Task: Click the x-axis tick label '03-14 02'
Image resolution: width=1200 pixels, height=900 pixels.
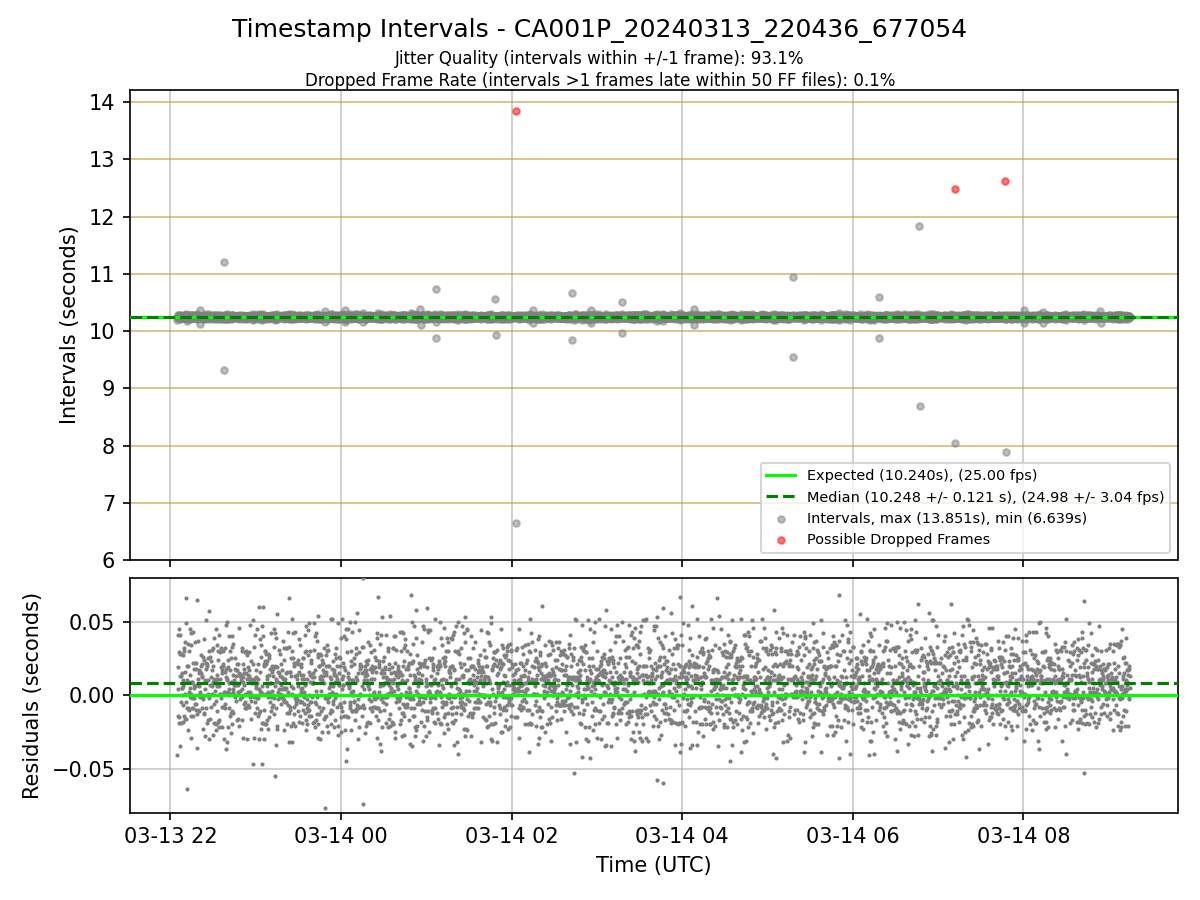Action: [x=511, y=835]
